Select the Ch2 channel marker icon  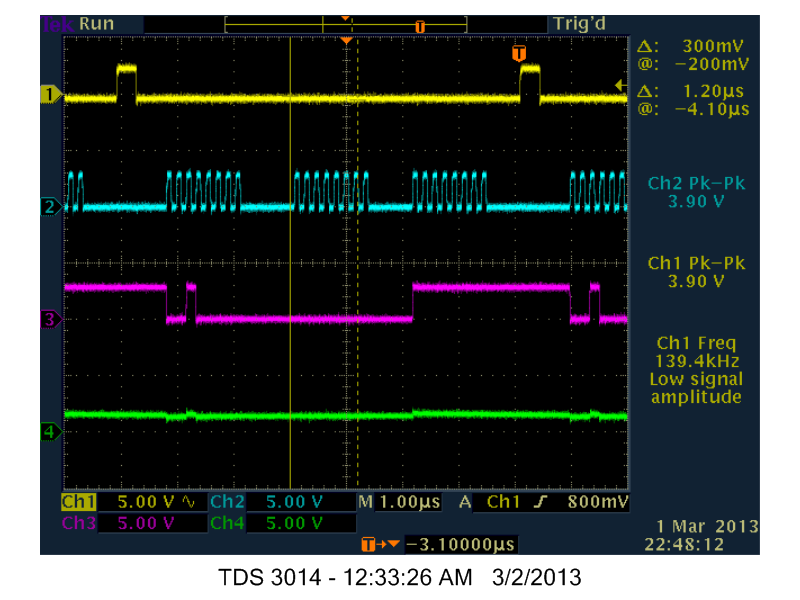point(47,207)
